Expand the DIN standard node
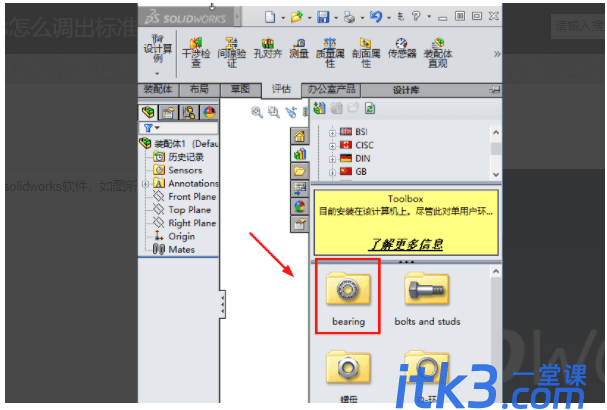The width and height of the screenshot is (607, 410). pyautogui.click(x=332, y=159)
